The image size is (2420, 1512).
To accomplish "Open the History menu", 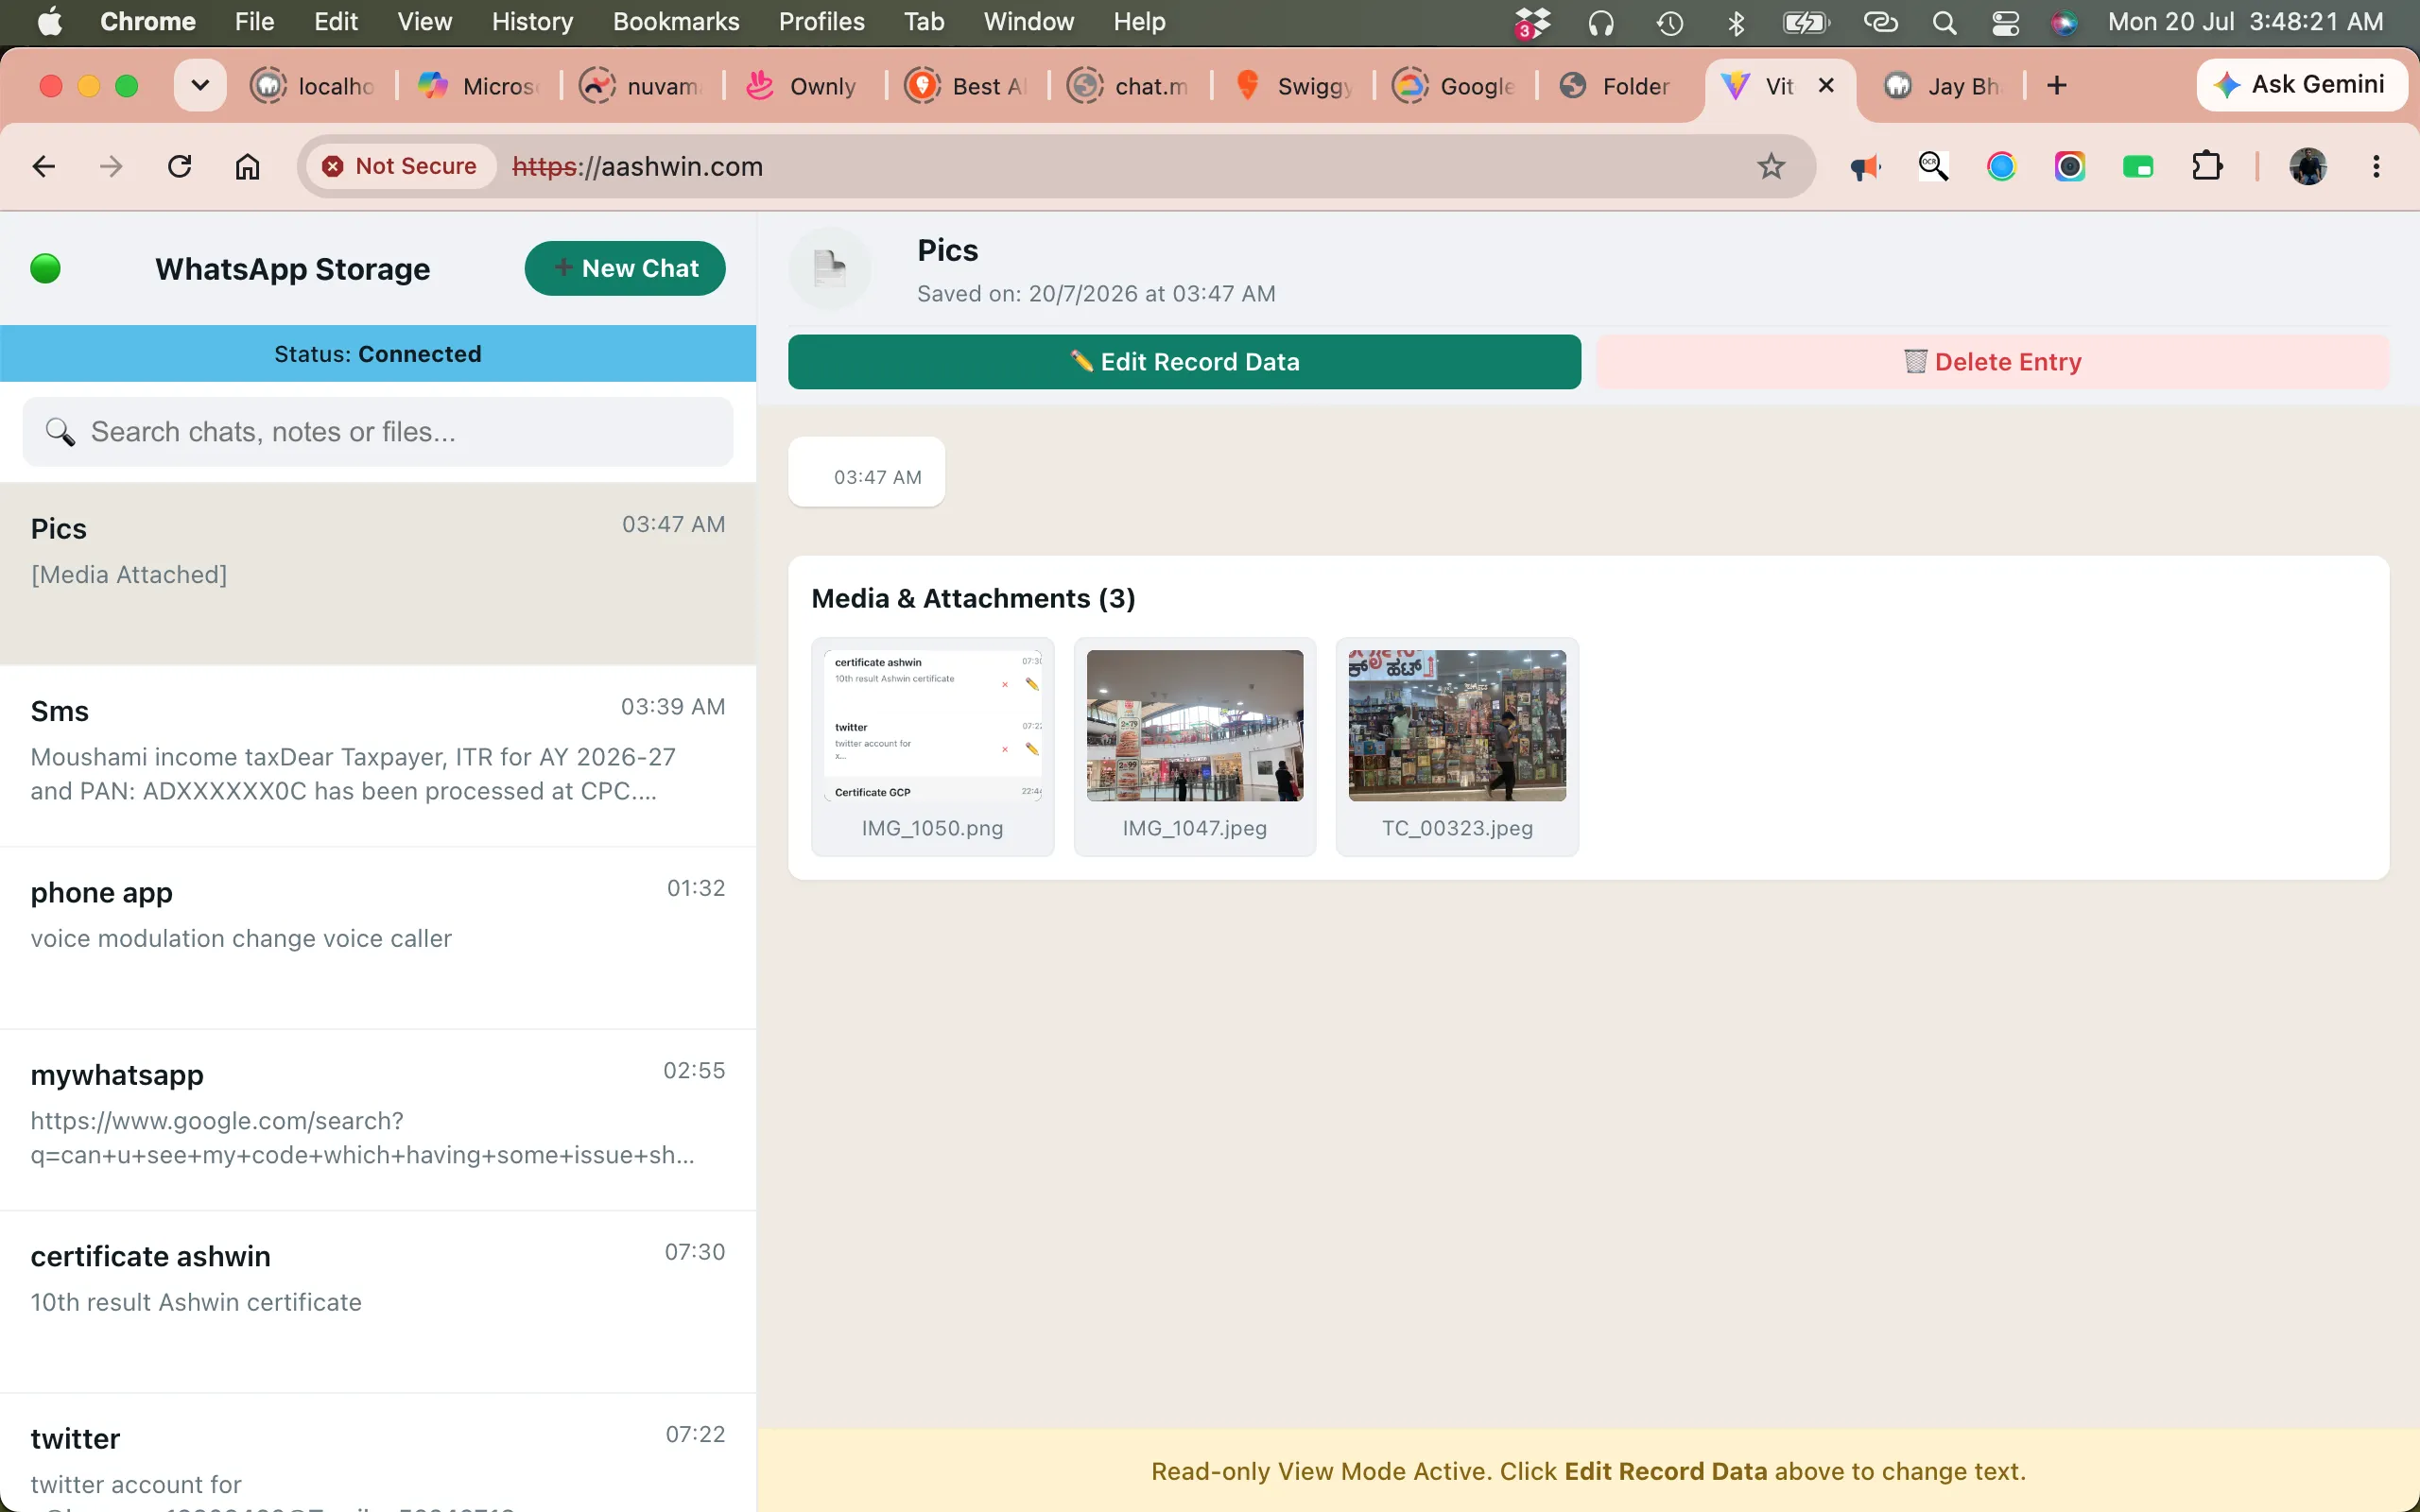I will click(x=532, y=22).
